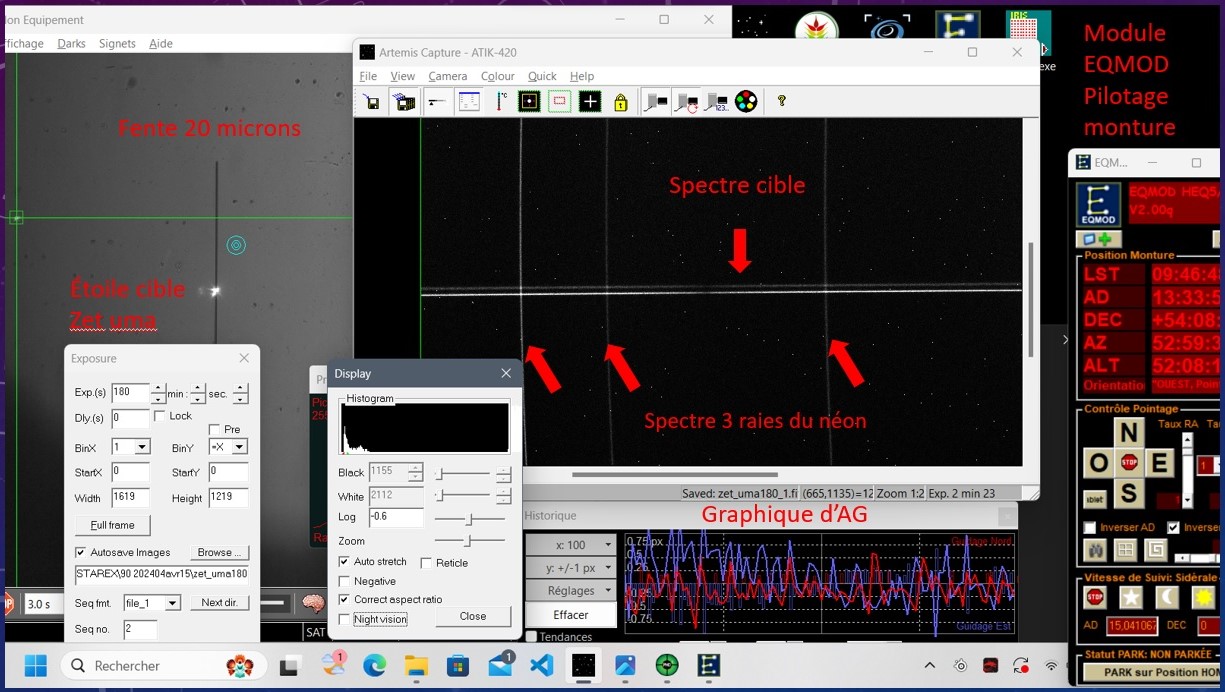This screenshot has height=692, width=1225.
Task: Open the RGB color wheel tool
Action: pos(746,102)
